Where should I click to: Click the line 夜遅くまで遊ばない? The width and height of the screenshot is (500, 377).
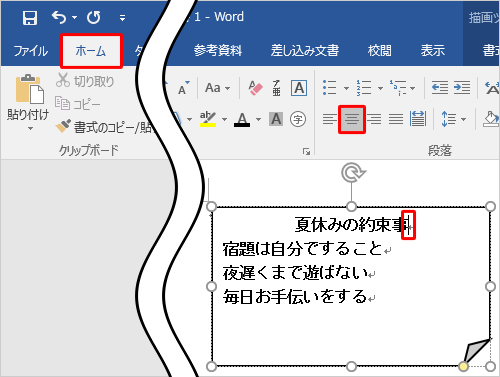click(295, 273)
